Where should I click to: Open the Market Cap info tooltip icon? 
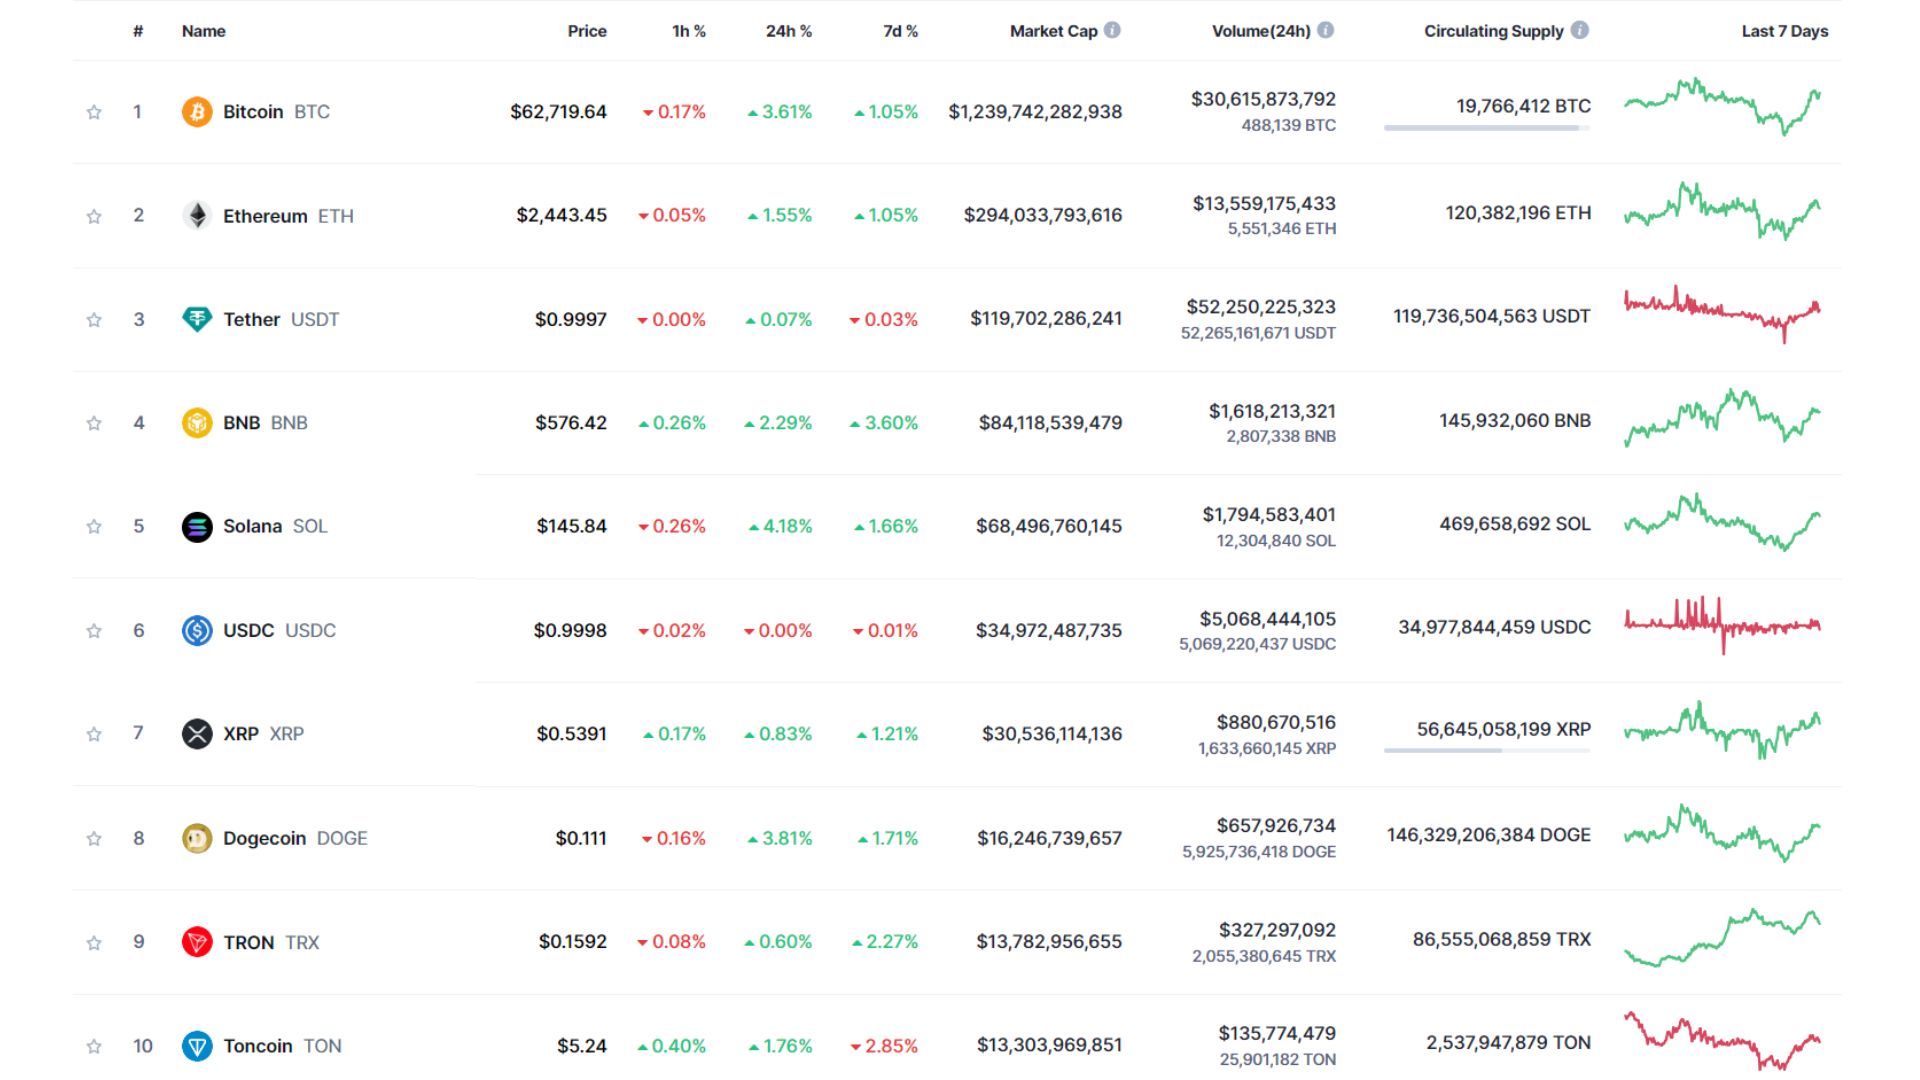click(x=1110, y=30)
